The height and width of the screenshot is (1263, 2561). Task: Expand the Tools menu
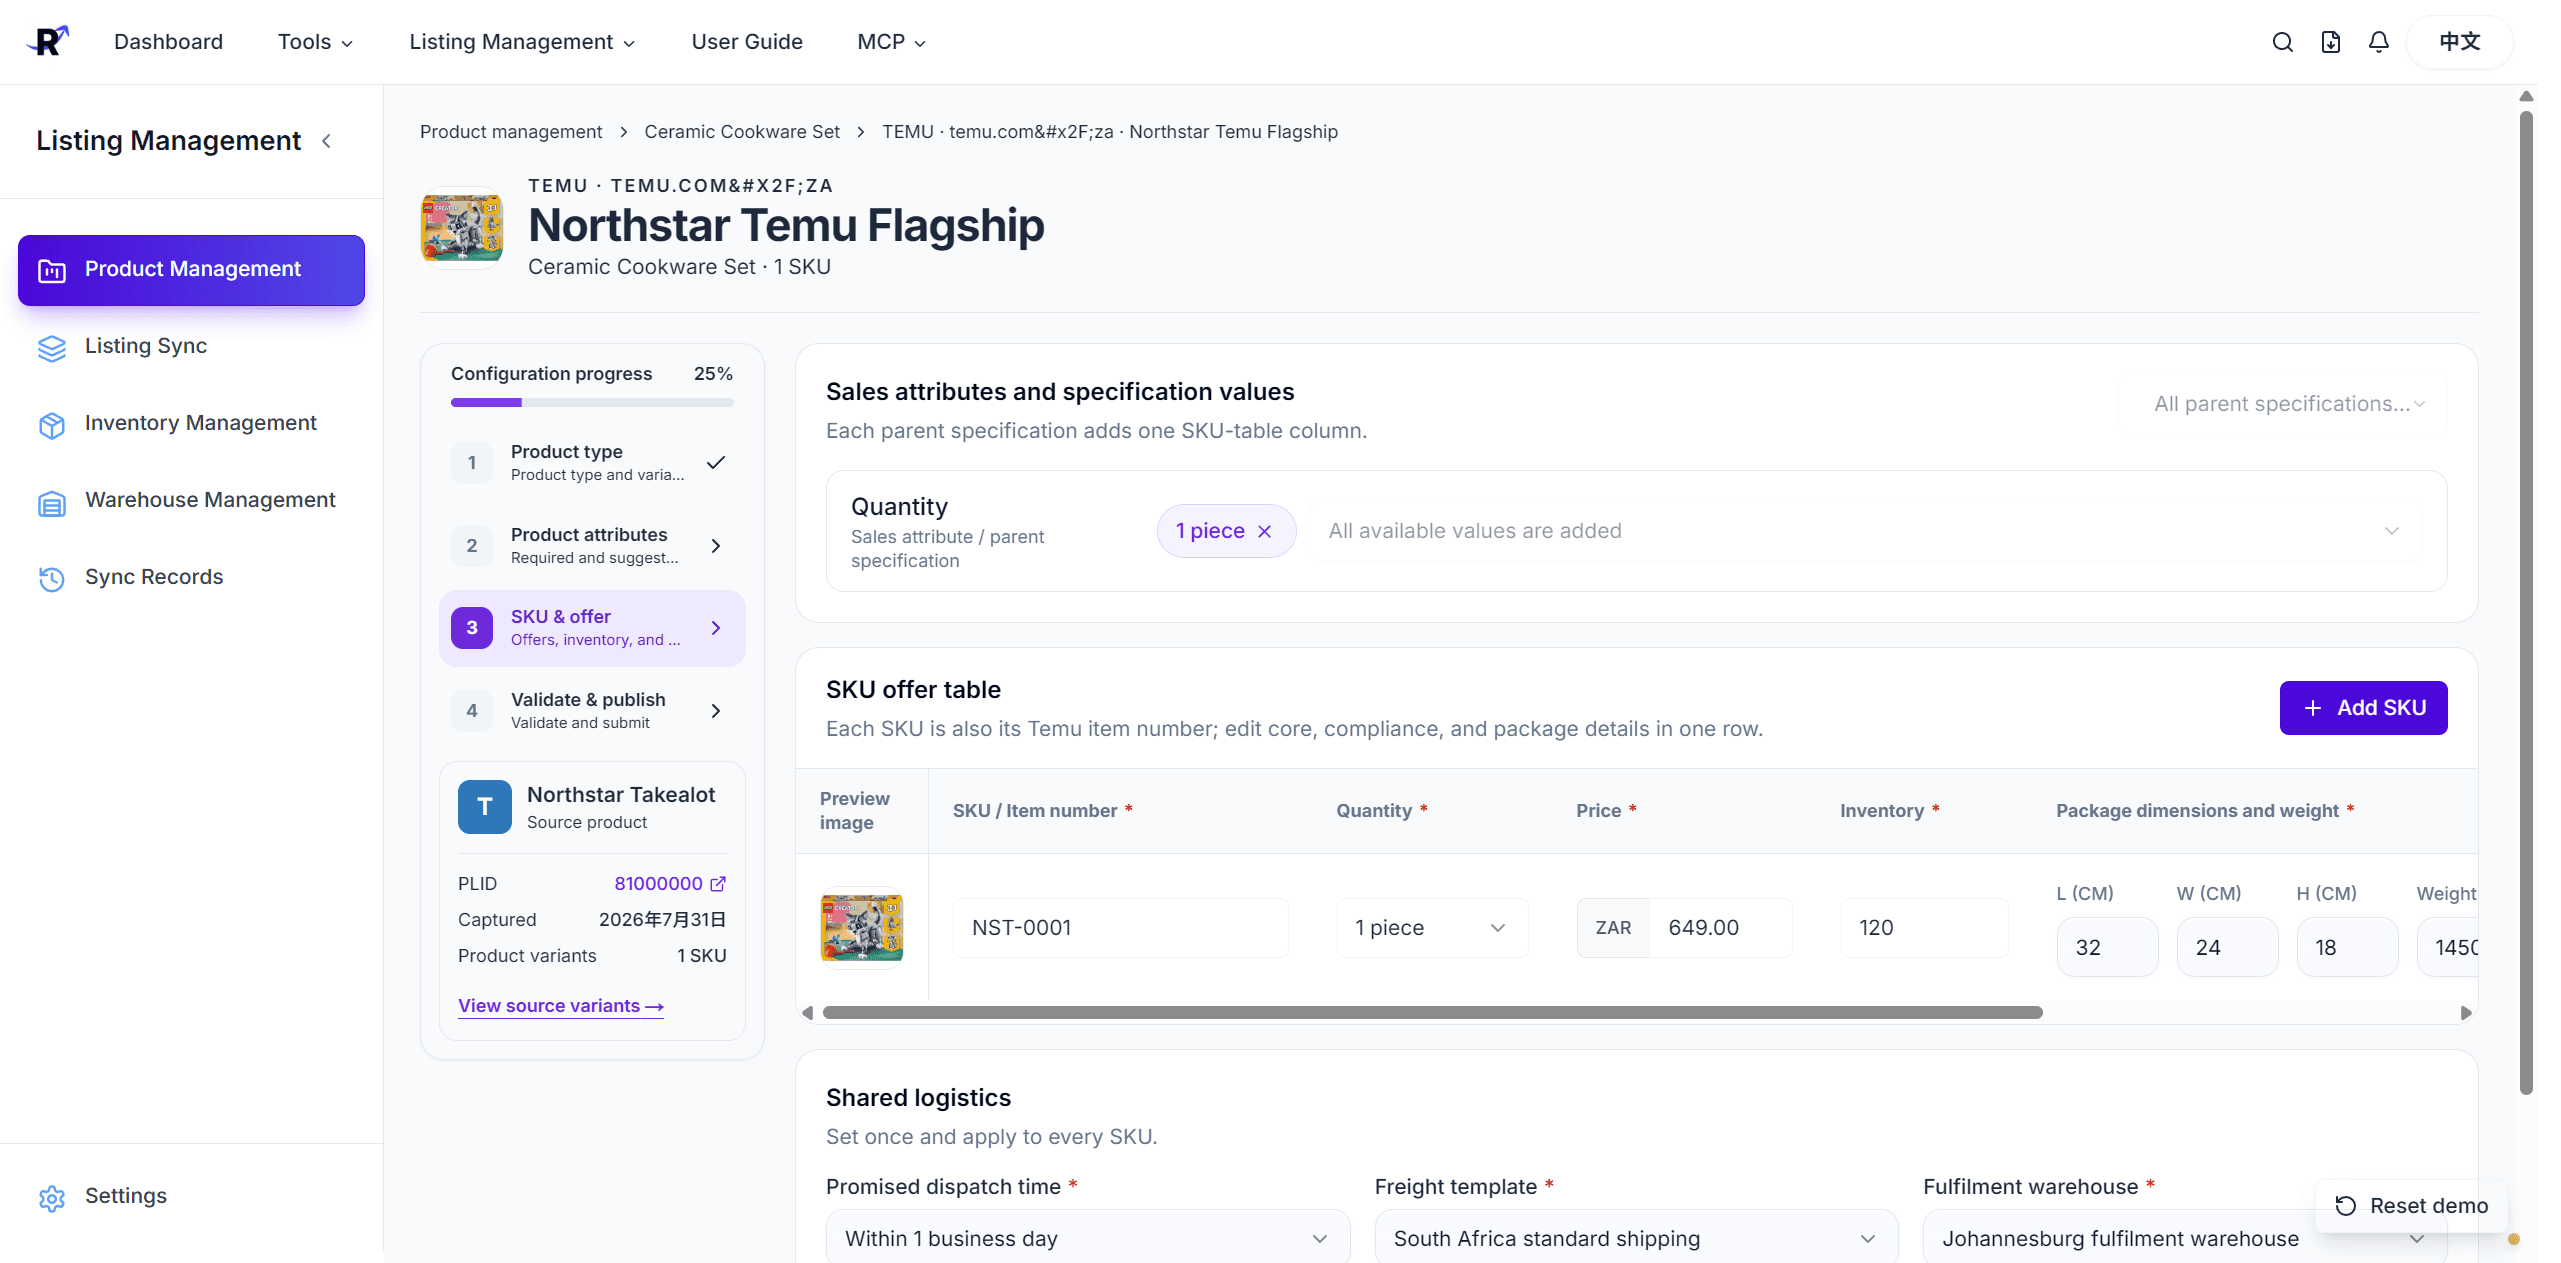point(315,42)
